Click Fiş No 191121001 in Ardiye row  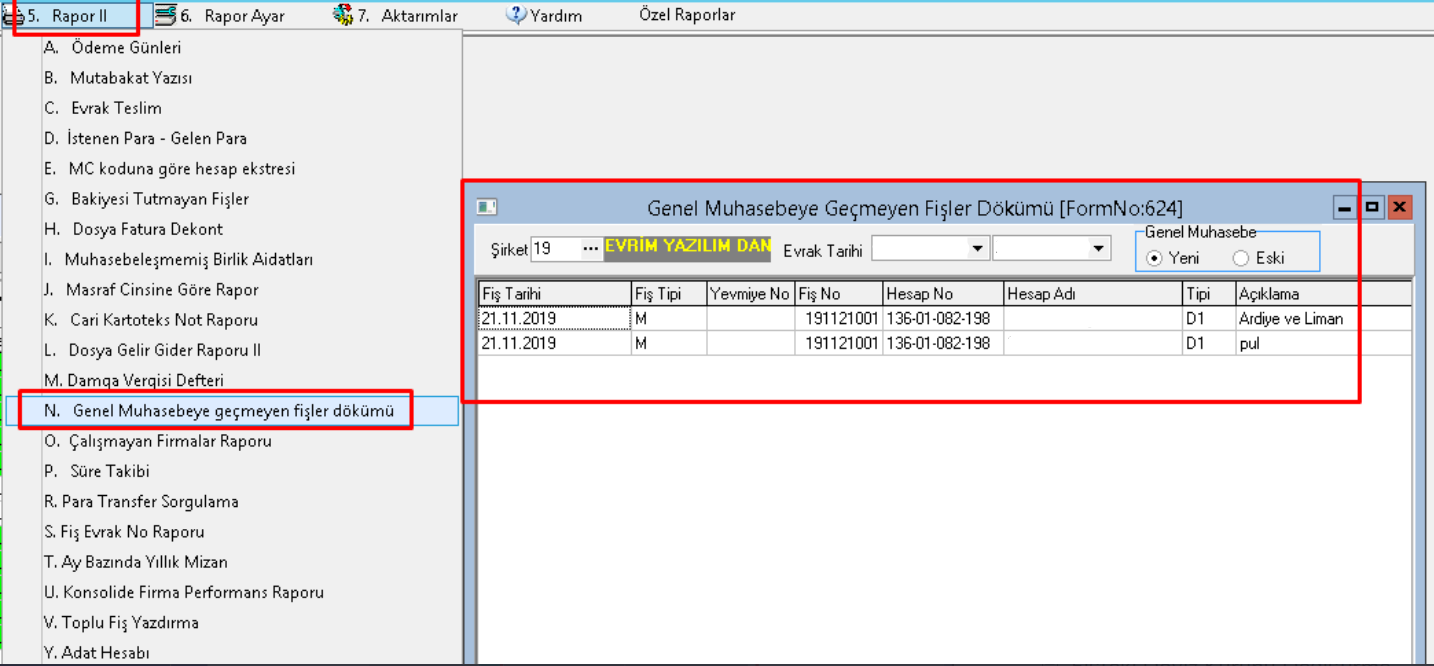point(838,318)
